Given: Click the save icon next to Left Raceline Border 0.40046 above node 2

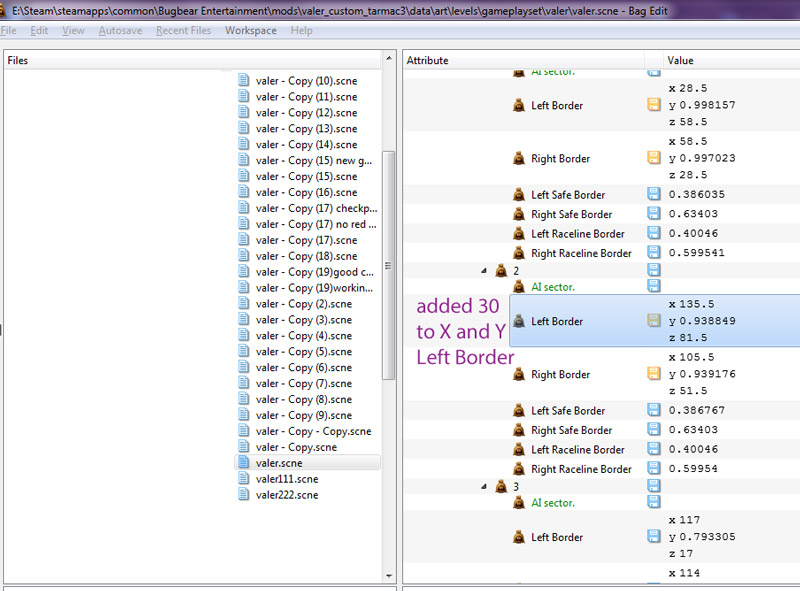Looking at the screenshot, I should [x=654, y=233].
